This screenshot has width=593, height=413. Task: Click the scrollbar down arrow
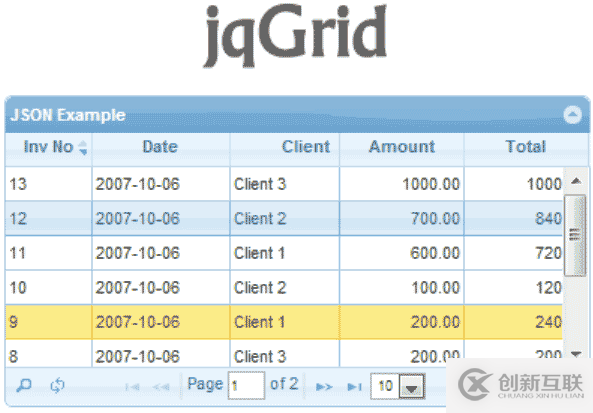click(576, 354)
